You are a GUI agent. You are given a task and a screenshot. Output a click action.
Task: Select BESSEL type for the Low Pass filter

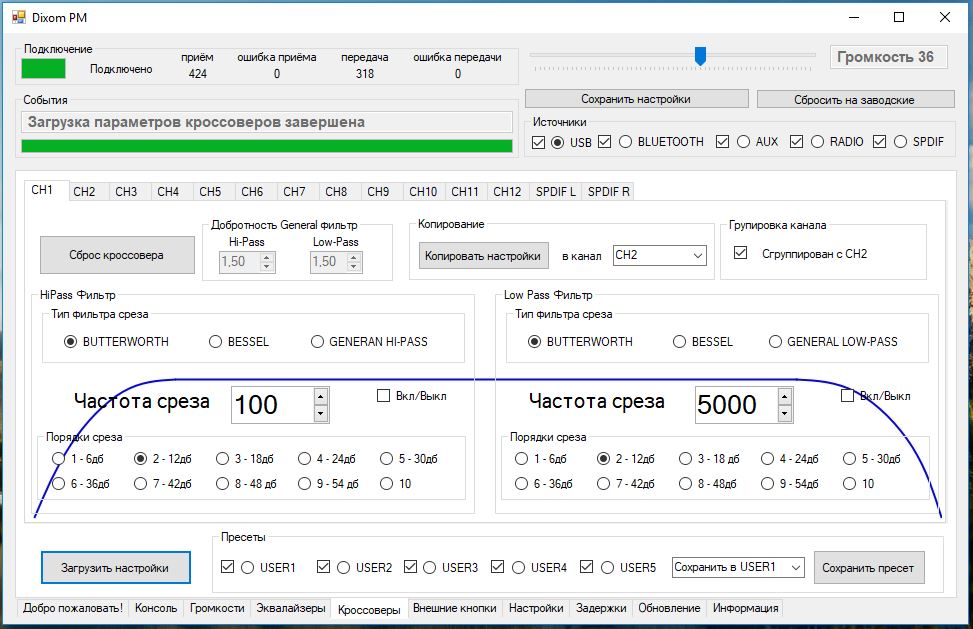click(679, 342)
